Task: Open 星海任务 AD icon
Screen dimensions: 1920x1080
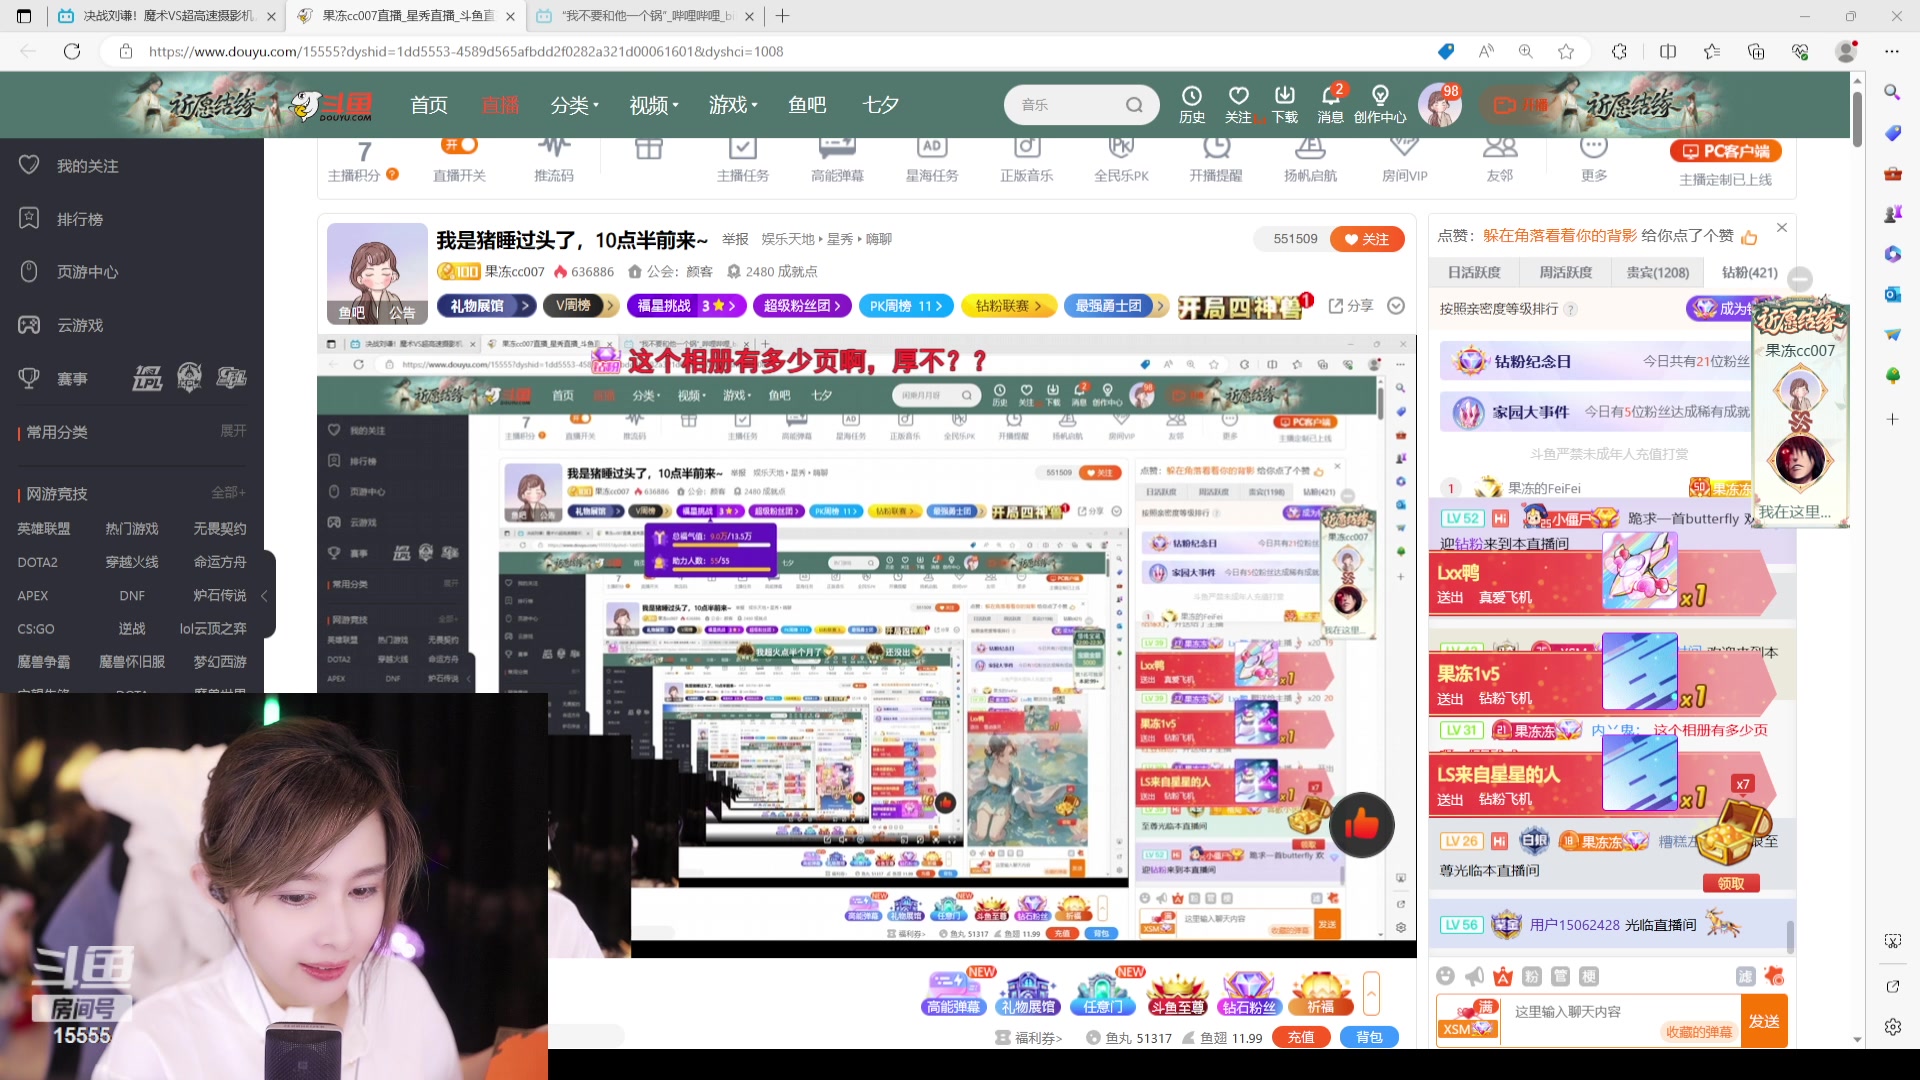Action: (x=932, y=160)
